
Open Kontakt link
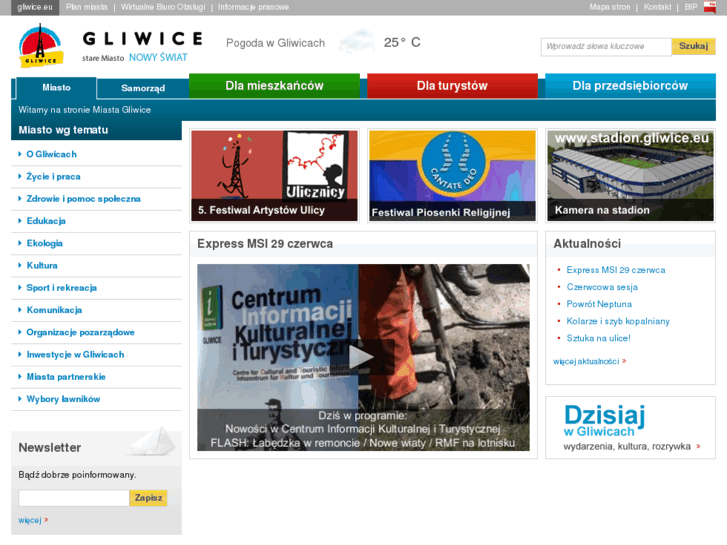(657, 7)
